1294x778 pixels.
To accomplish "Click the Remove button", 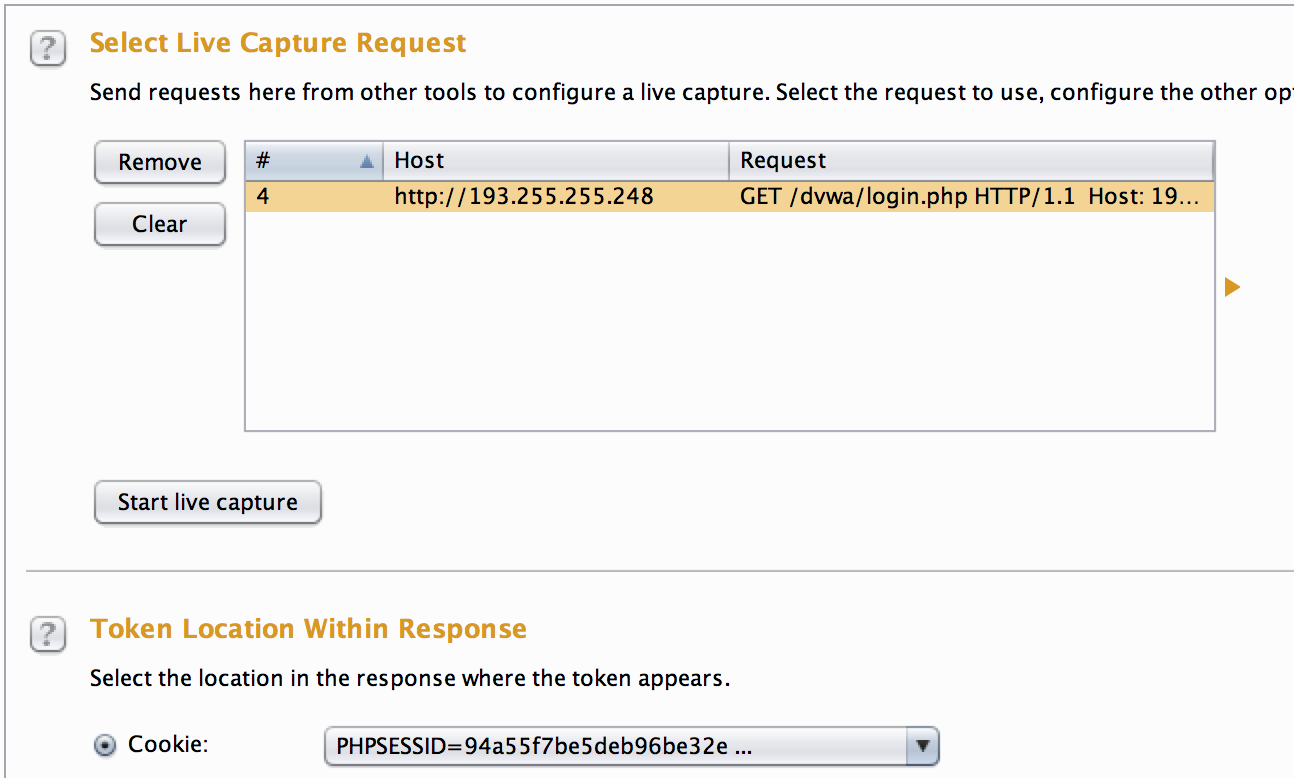I will [160, 162].
